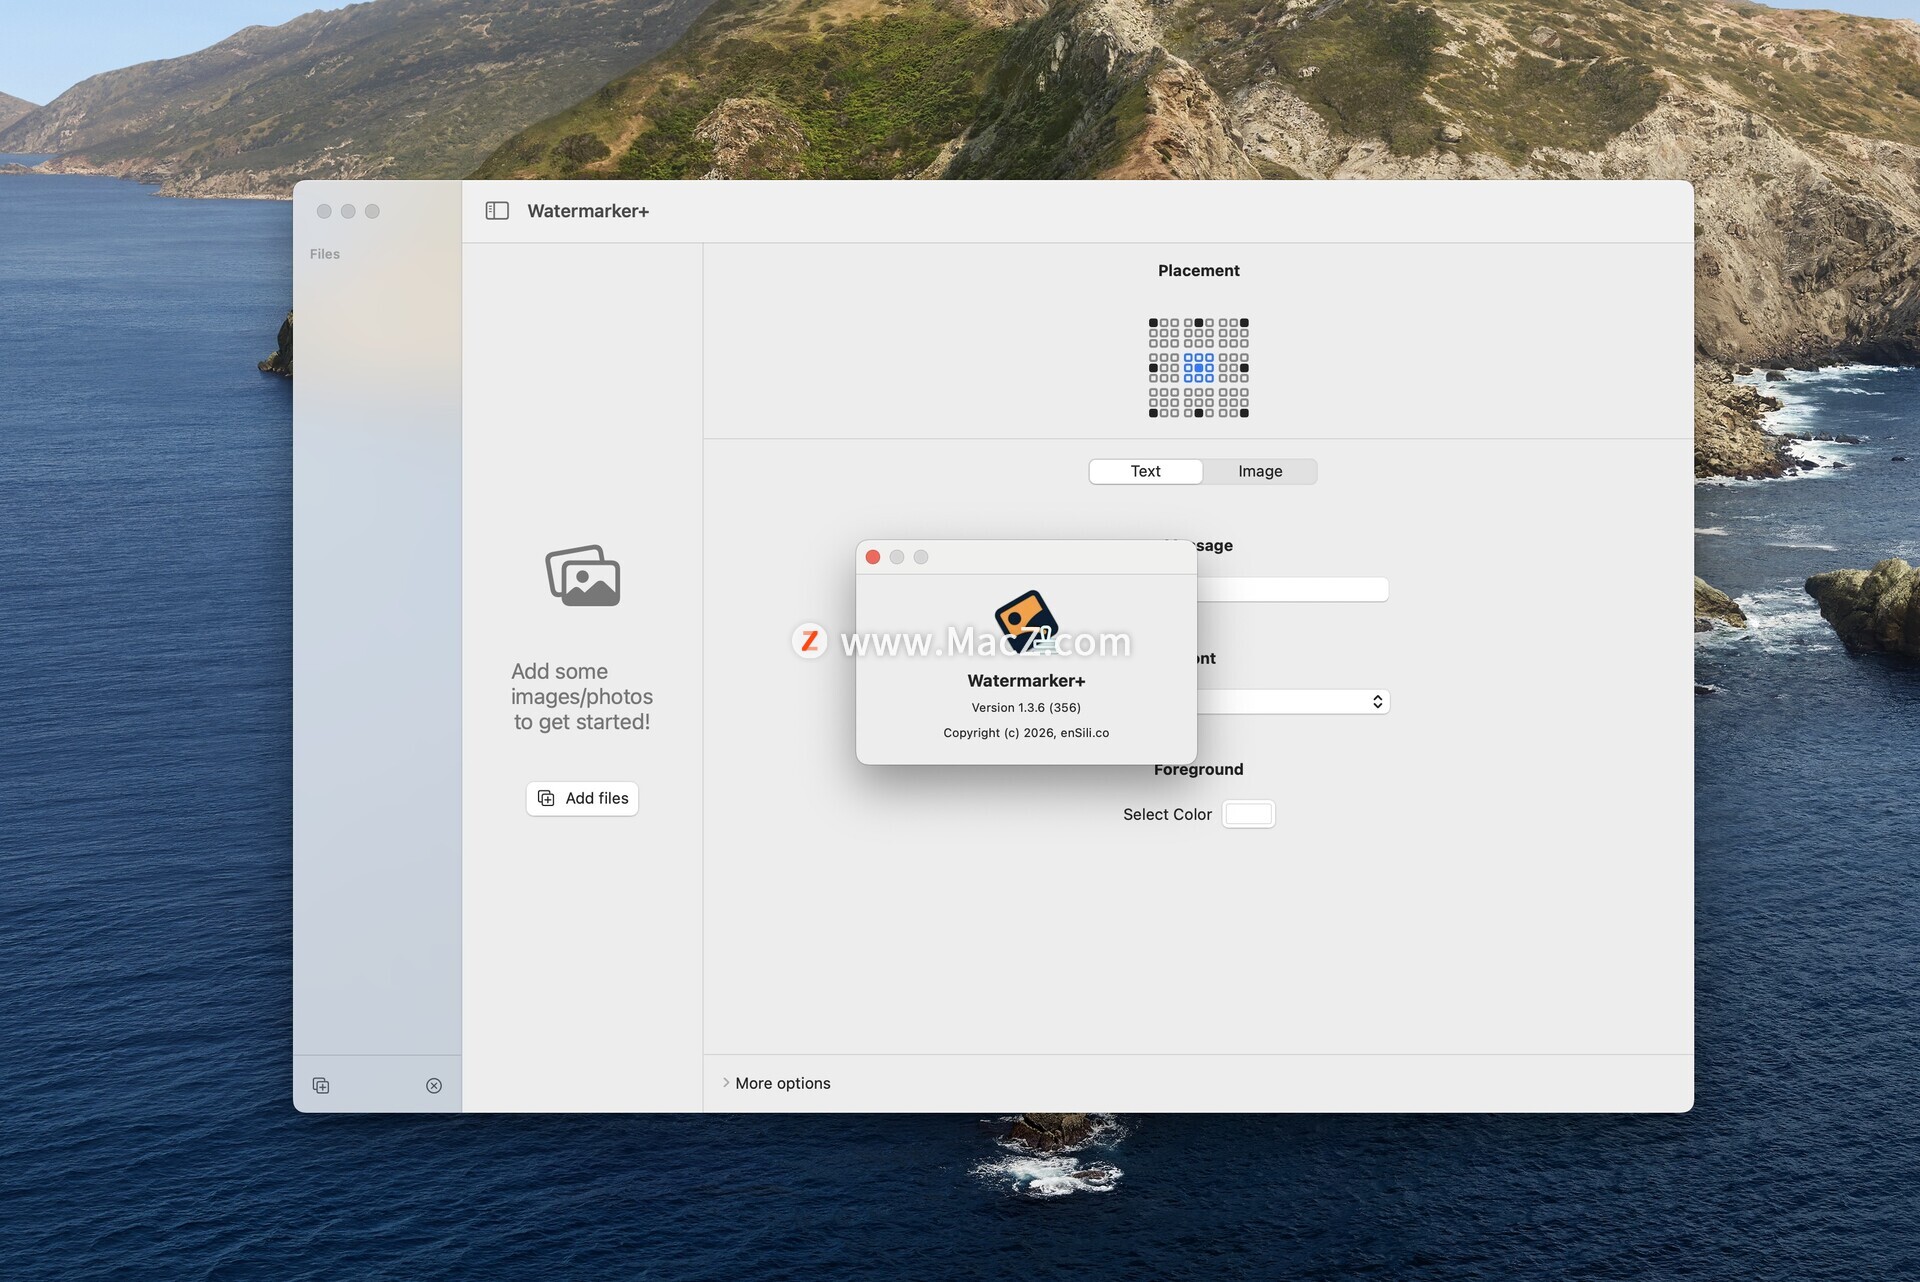This screenshot has width=1920, height=1282.
Task: Select the bottom-center black placement square
Action: tap(1198, 413)
